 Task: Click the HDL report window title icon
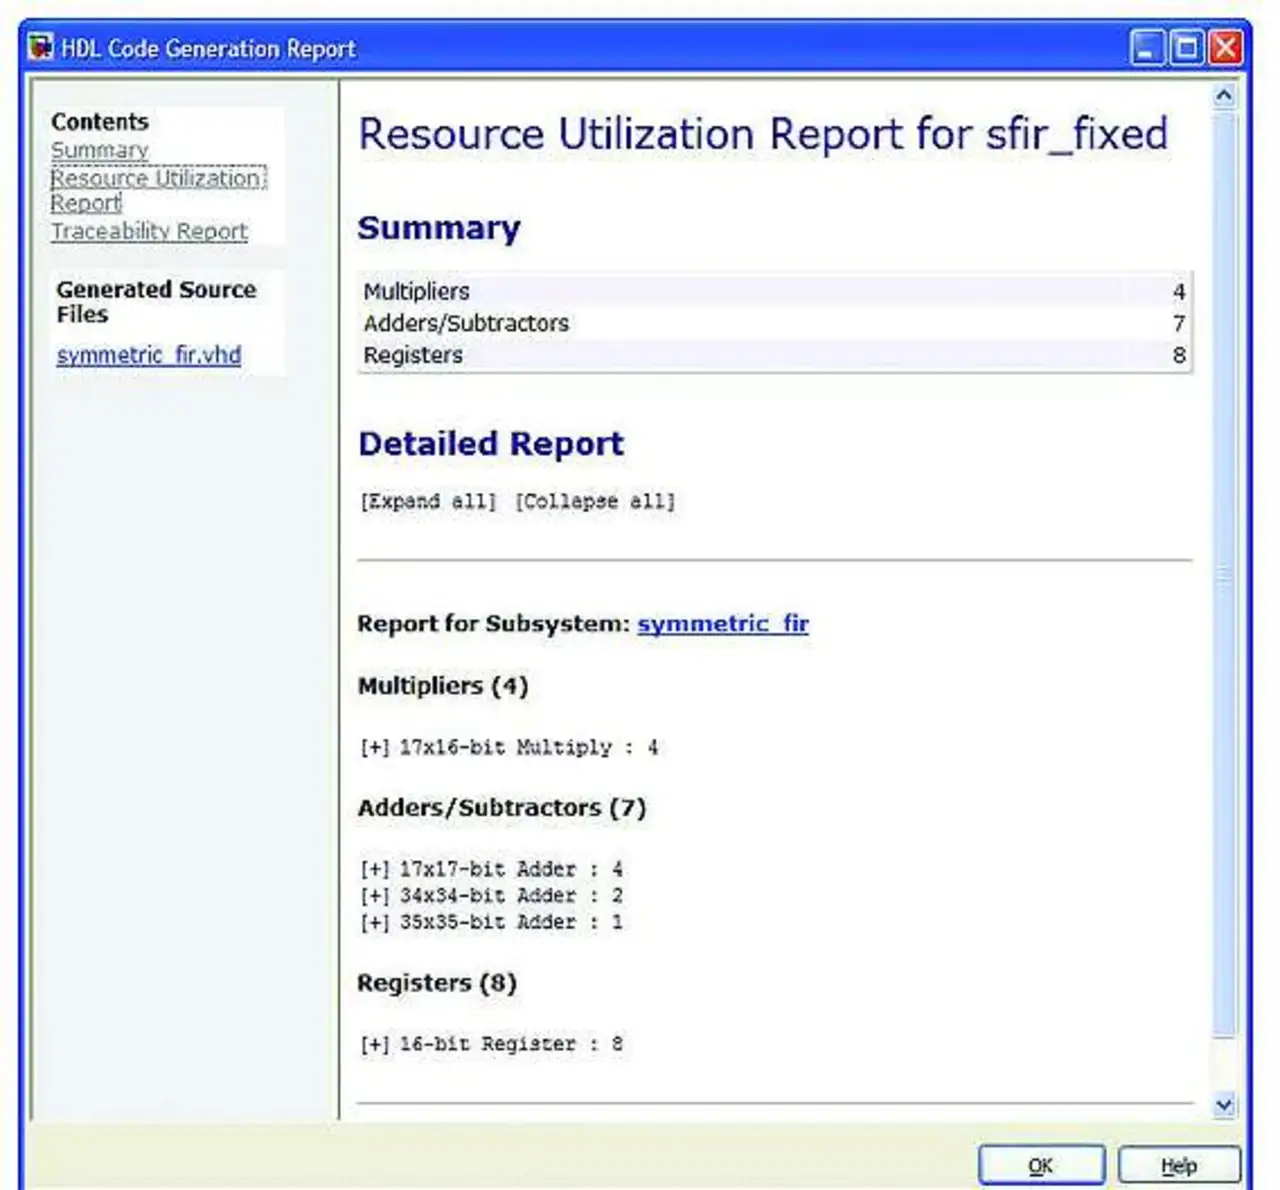tap(40, 47)
